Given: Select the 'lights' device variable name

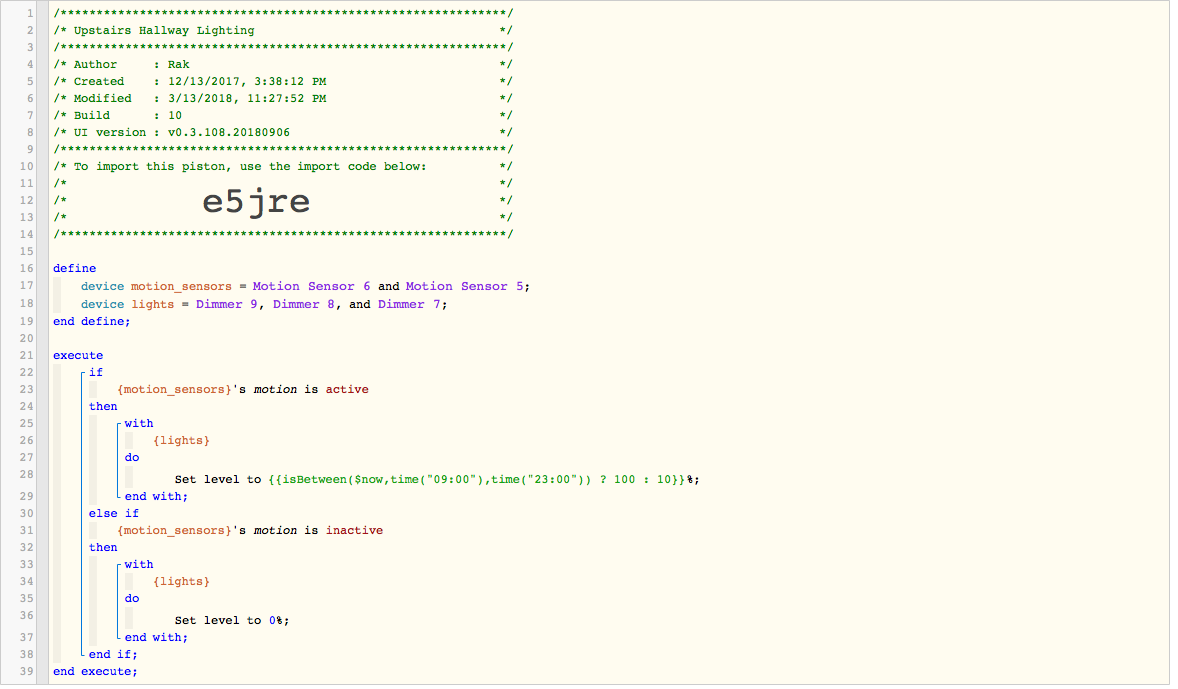Looking at the screenshot, I should click(x=153, y=305).
